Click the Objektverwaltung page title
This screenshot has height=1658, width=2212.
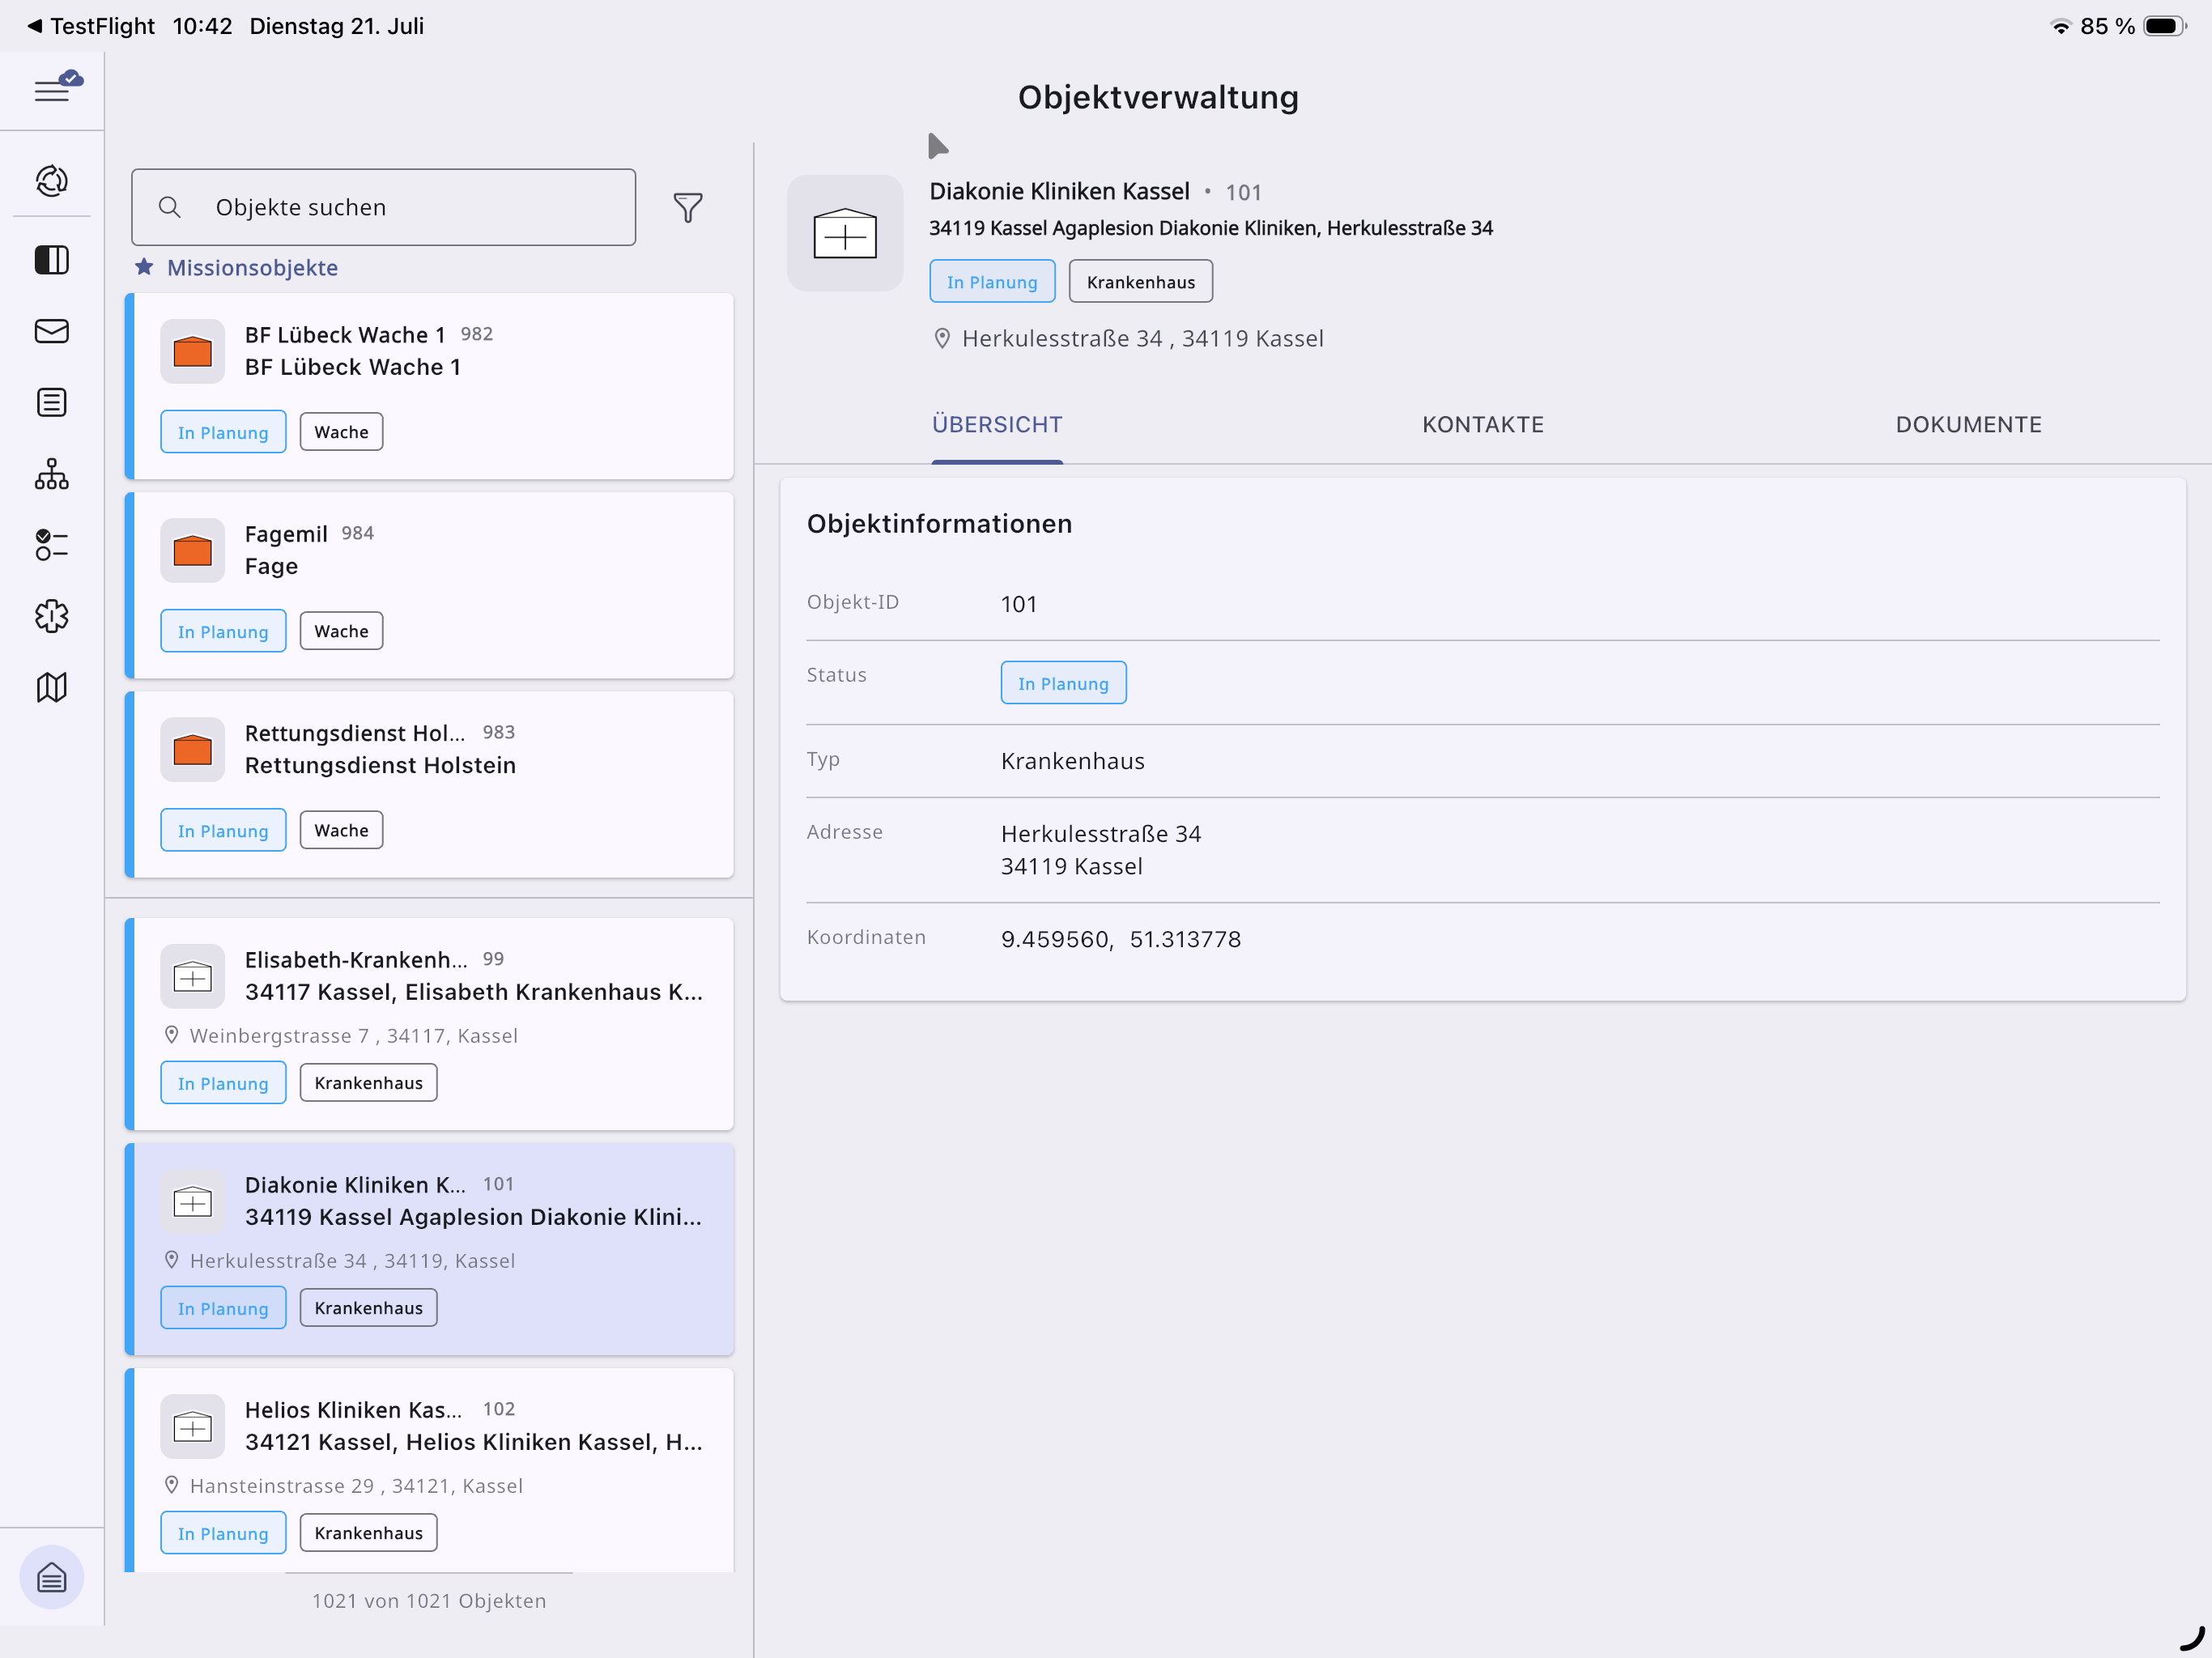click(x=1158, y=97)
